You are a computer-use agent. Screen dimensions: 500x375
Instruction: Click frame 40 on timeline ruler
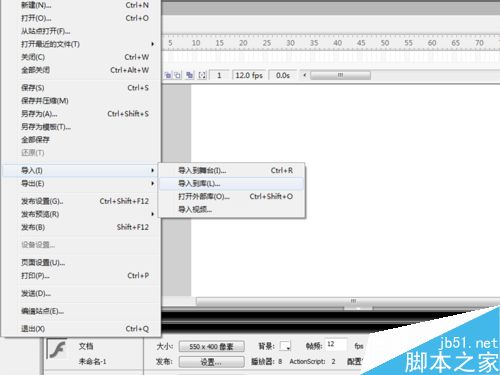point(338,43)
